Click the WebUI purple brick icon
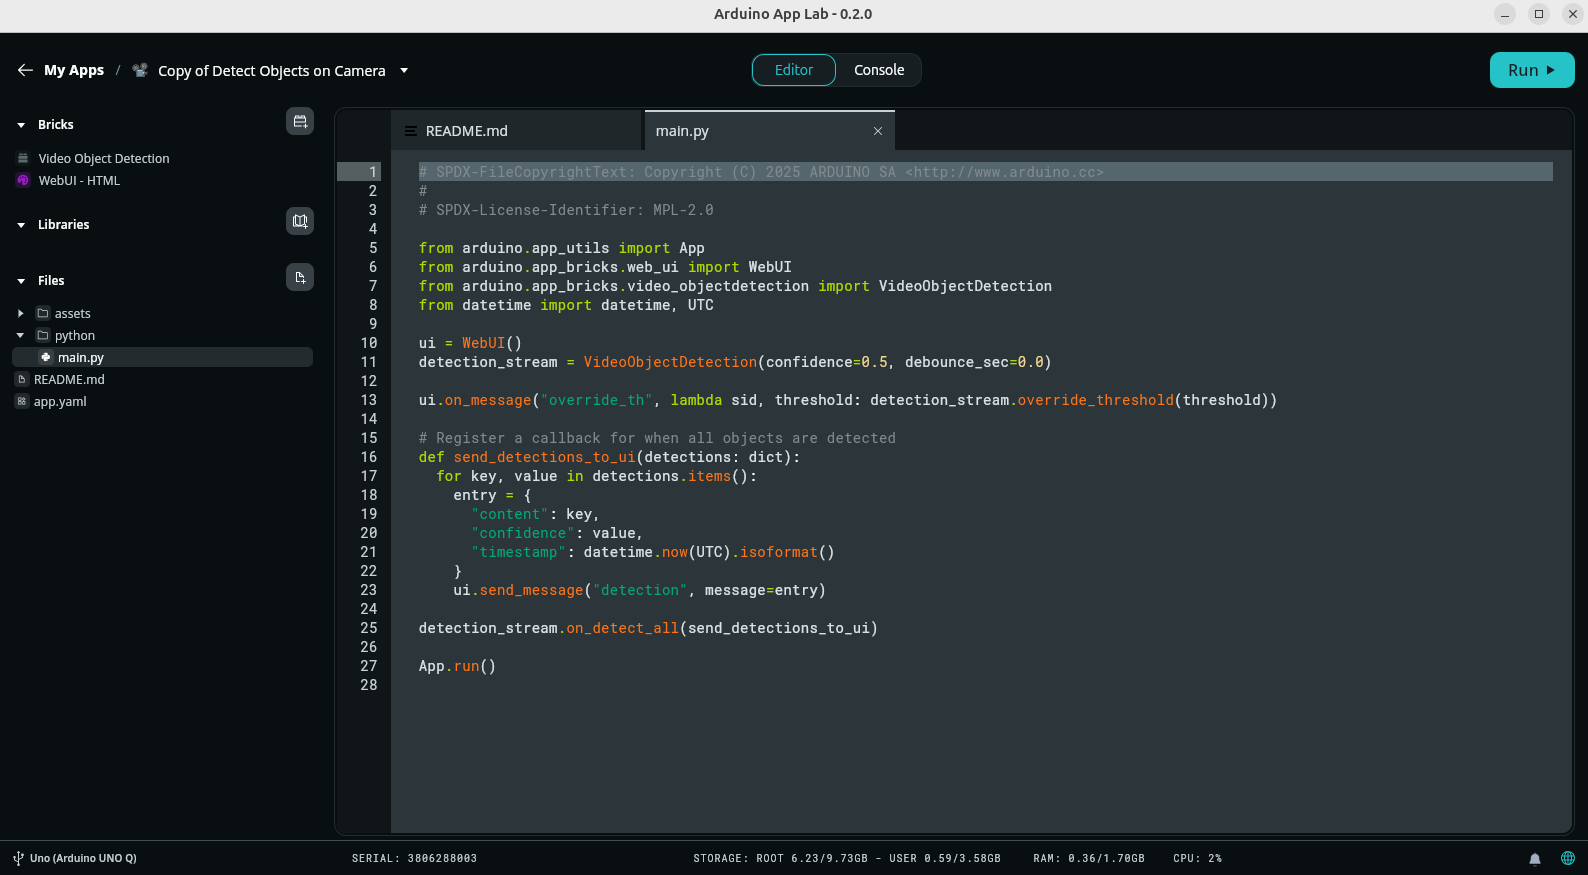Image resolution: width=1588 pixels, height=875 pixels. 23,181
